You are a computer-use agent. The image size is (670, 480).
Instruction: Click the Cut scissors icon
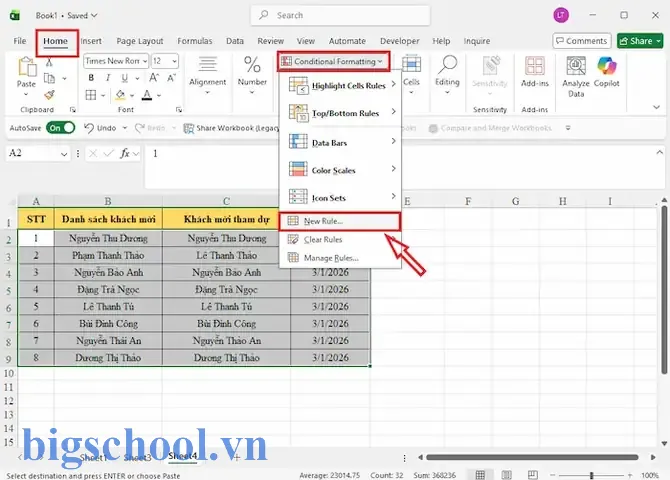(x=49, y=62)
